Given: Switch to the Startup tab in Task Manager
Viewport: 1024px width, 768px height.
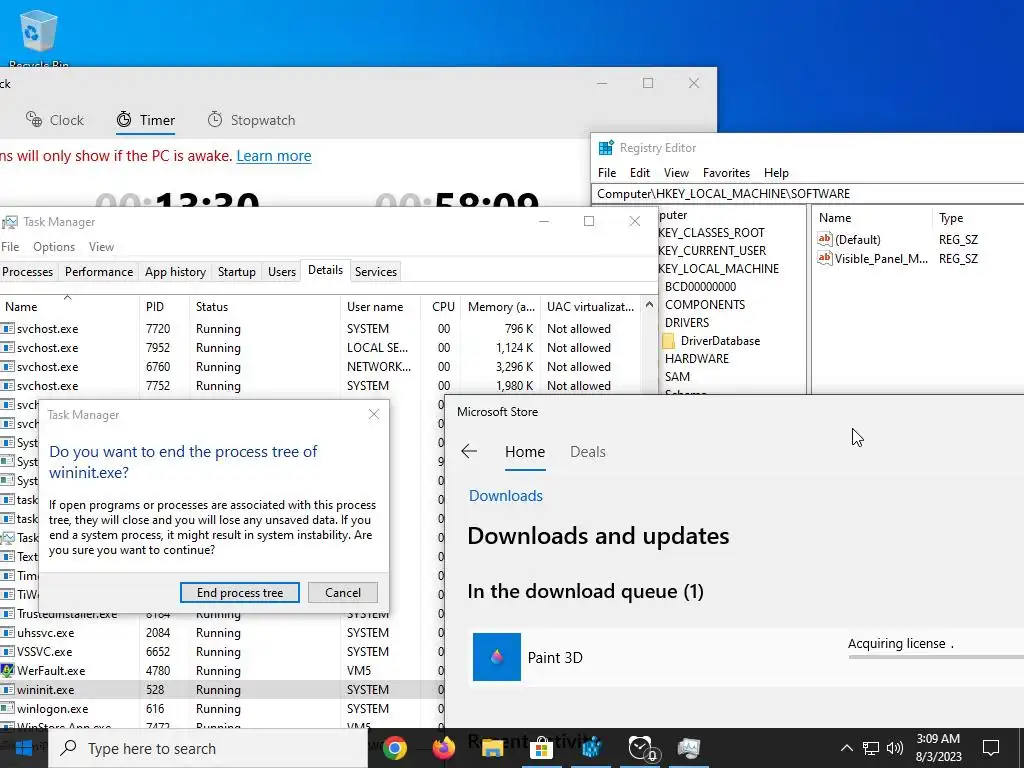Looking at the screenshot, I should pyautogui.click(x=236, y=272).
